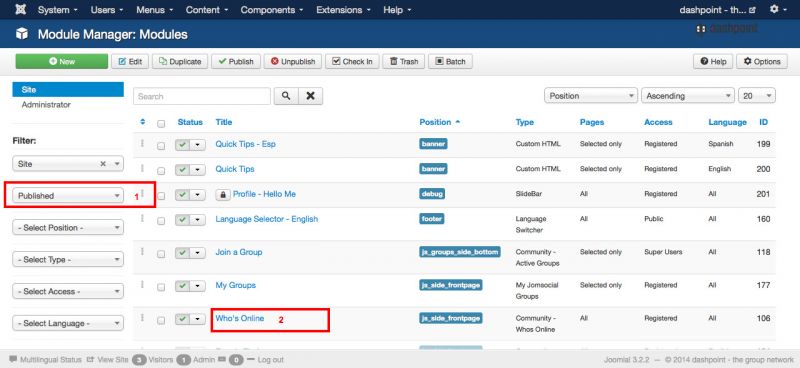Open the settings gear menu
800x368 pixels.
point(778,10)
